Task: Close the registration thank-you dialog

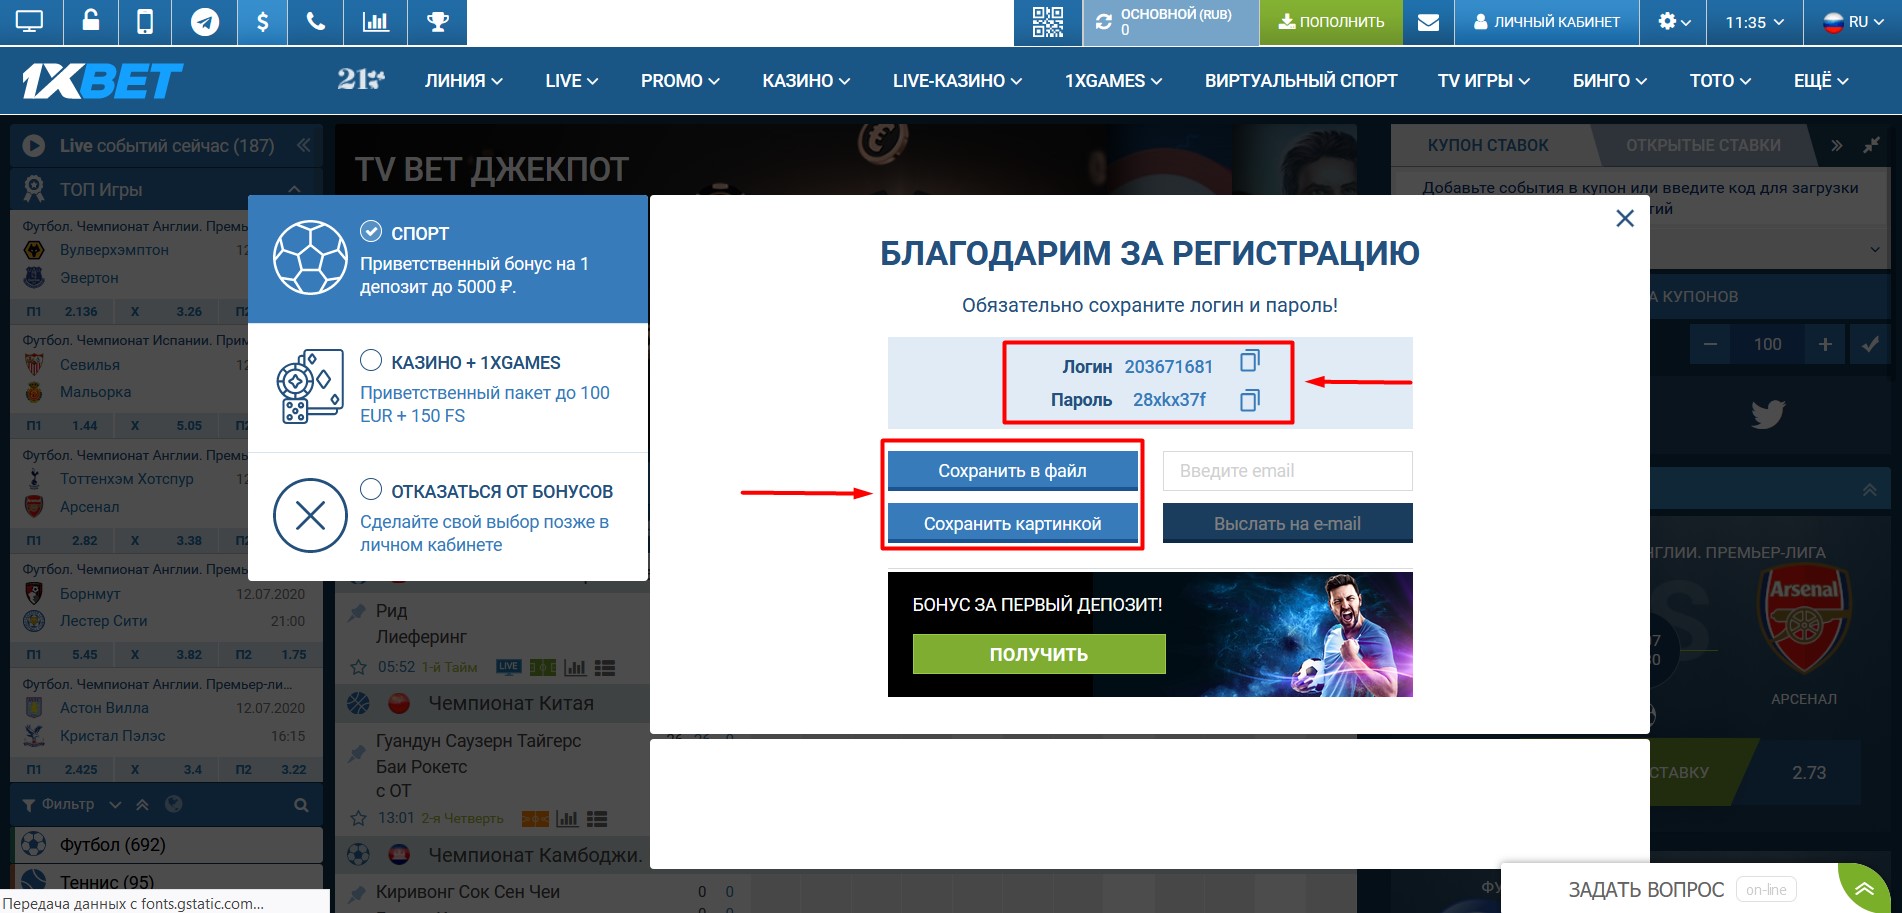Action: pos(1625,218)
